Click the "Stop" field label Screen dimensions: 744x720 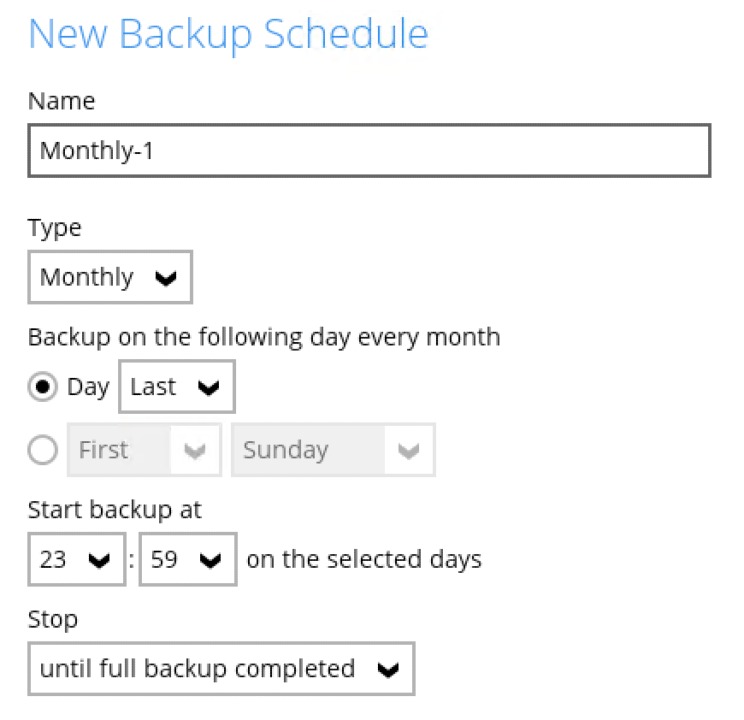(53, 620)
